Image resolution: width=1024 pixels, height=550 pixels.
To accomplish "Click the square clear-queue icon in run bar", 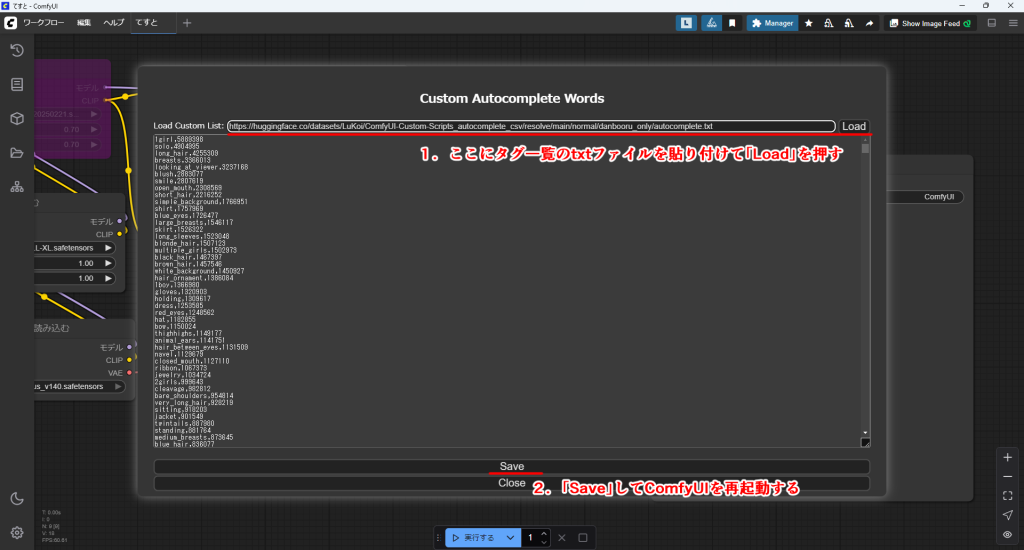I will (x=583, y=538).
